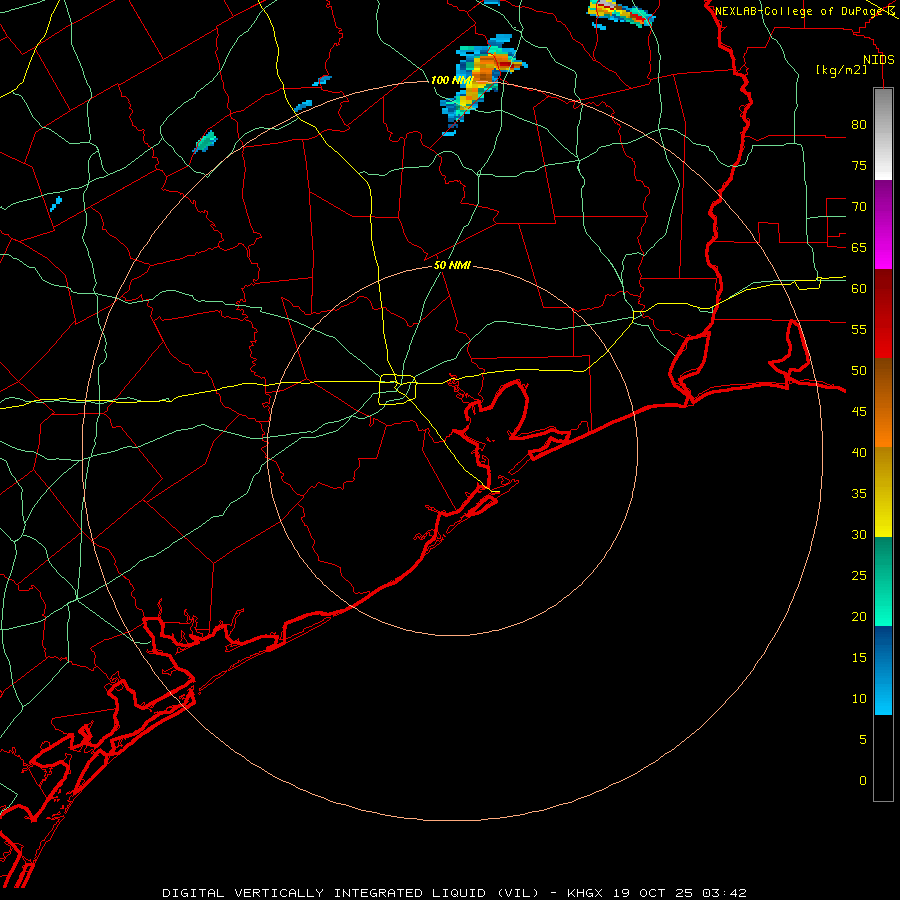Click the 15 value on the scale
Screen dimensions: 900x900
pyautogui.click(x=859, y=657)
